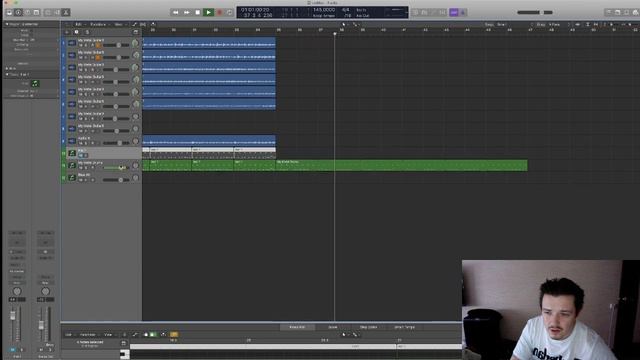Viewport: 640px width, 360px height.
Task: Open the media Browsers icon at top right
Action: pos(636,13)
